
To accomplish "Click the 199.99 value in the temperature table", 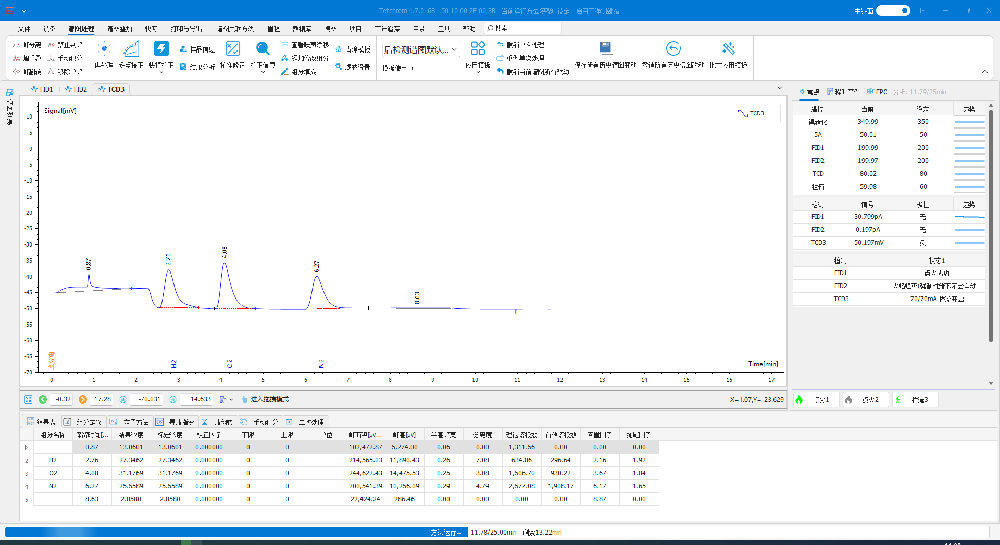I will click(867, 147).
